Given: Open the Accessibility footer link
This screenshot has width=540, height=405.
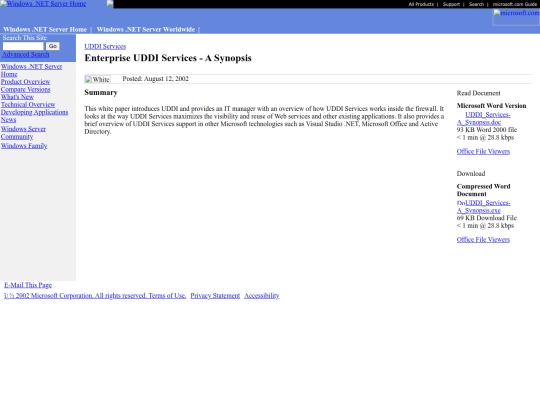Looking at the screenshot, I should coord(262,295).
